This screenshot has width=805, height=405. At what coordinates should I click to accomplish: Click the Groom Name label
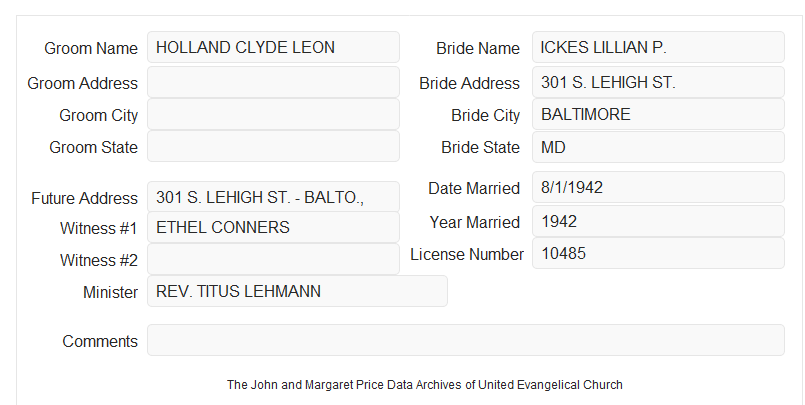(x=91, y=48)
